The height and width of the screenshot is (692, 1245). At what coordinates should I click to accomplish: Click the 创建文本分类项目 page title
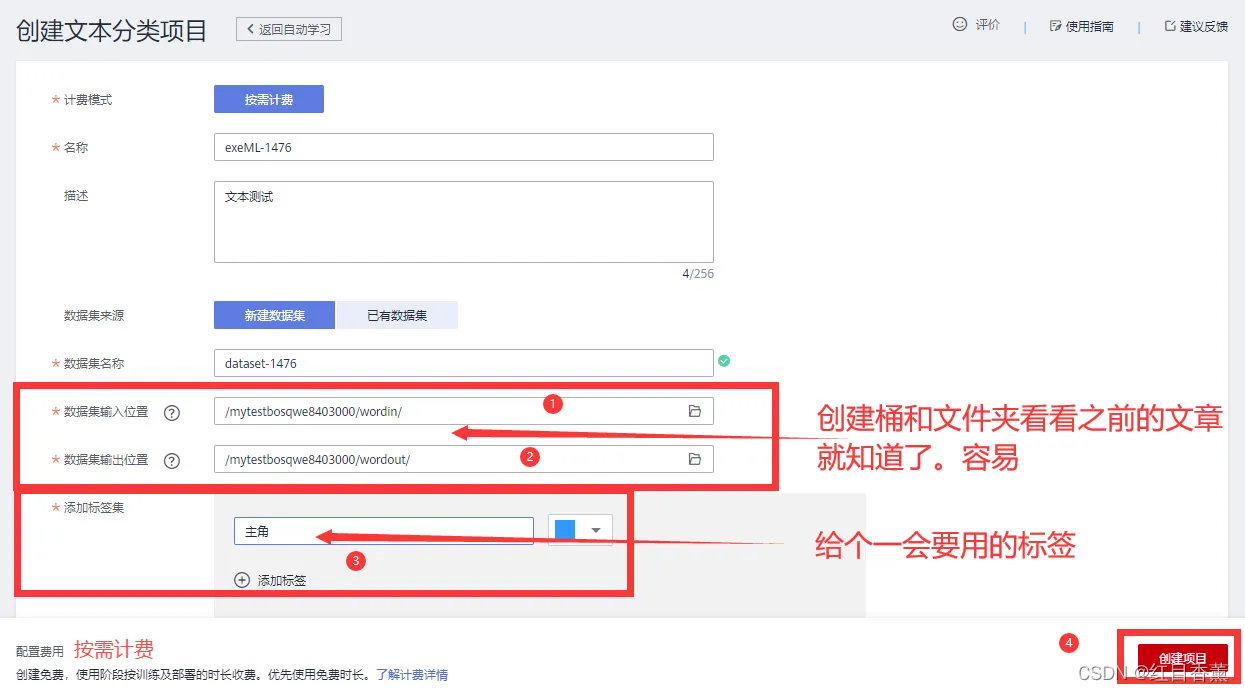point(111,31)
